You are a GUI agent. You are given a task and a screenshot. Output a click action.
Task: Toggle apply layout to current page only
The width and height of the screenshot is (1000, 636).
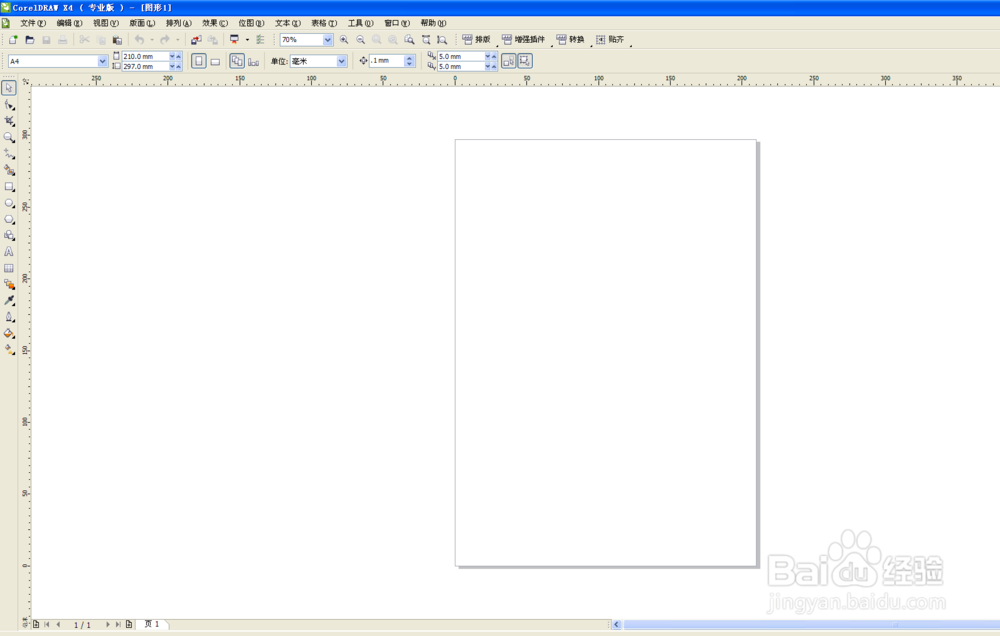tap(253, 61)
